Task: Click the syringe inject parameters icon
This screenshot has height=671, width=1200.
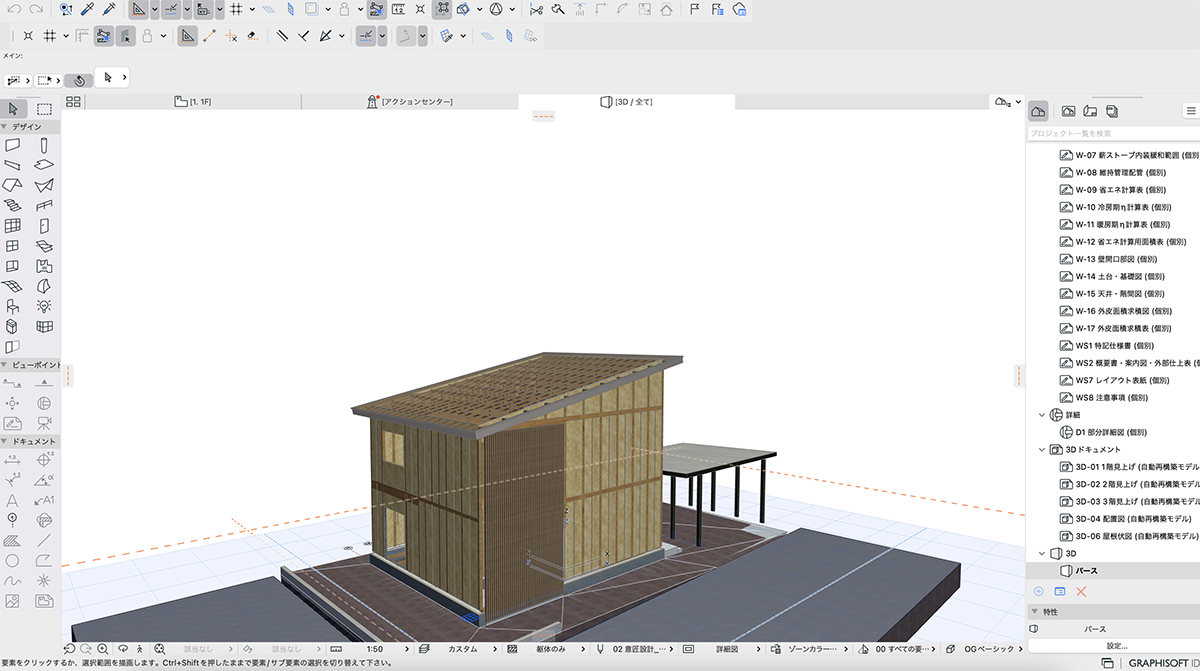Action: pos(109,10)
